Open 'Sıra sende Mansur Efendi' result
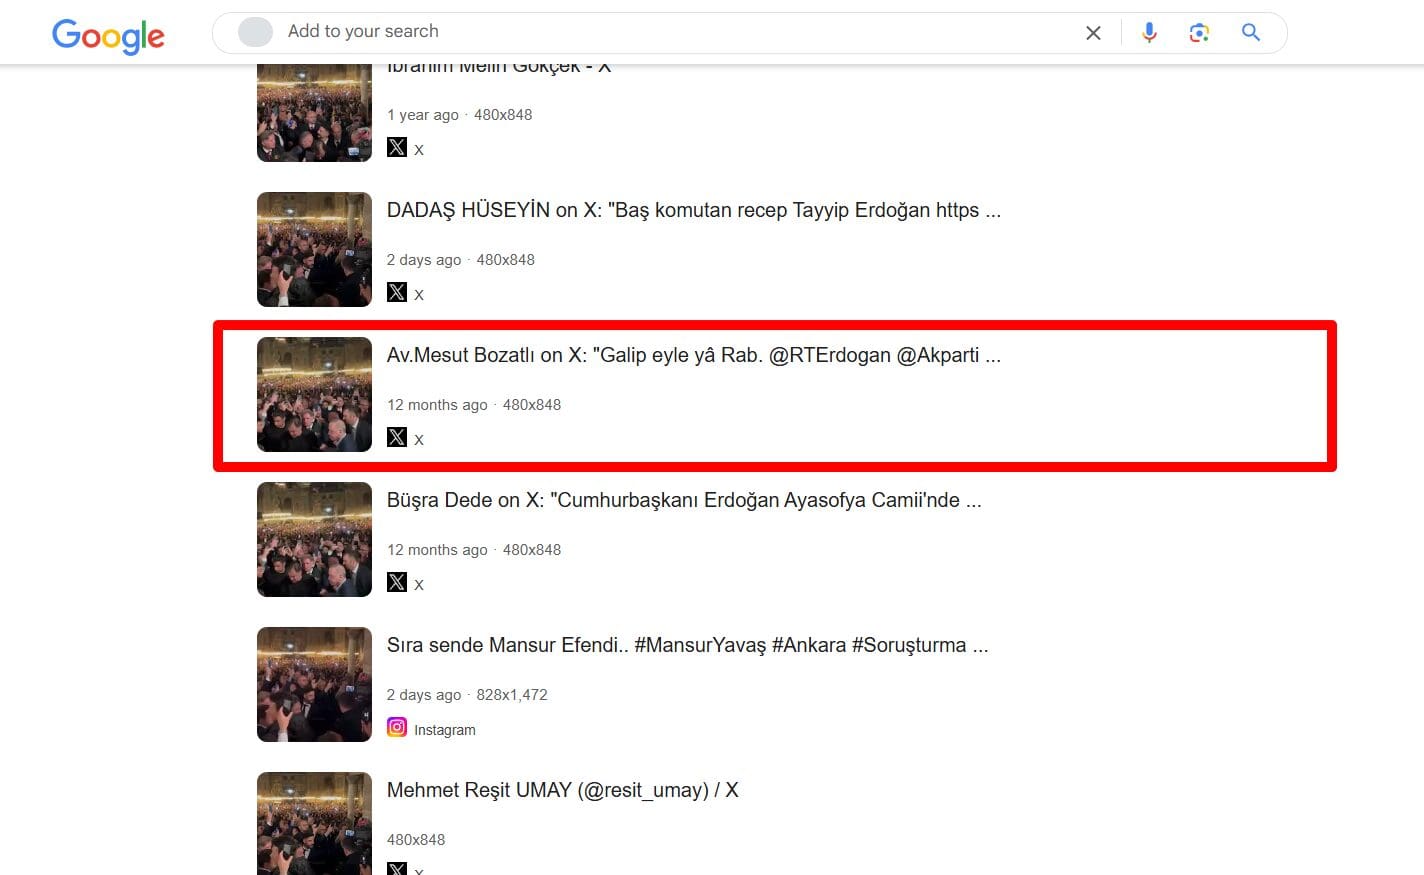 tap(687, 646)
